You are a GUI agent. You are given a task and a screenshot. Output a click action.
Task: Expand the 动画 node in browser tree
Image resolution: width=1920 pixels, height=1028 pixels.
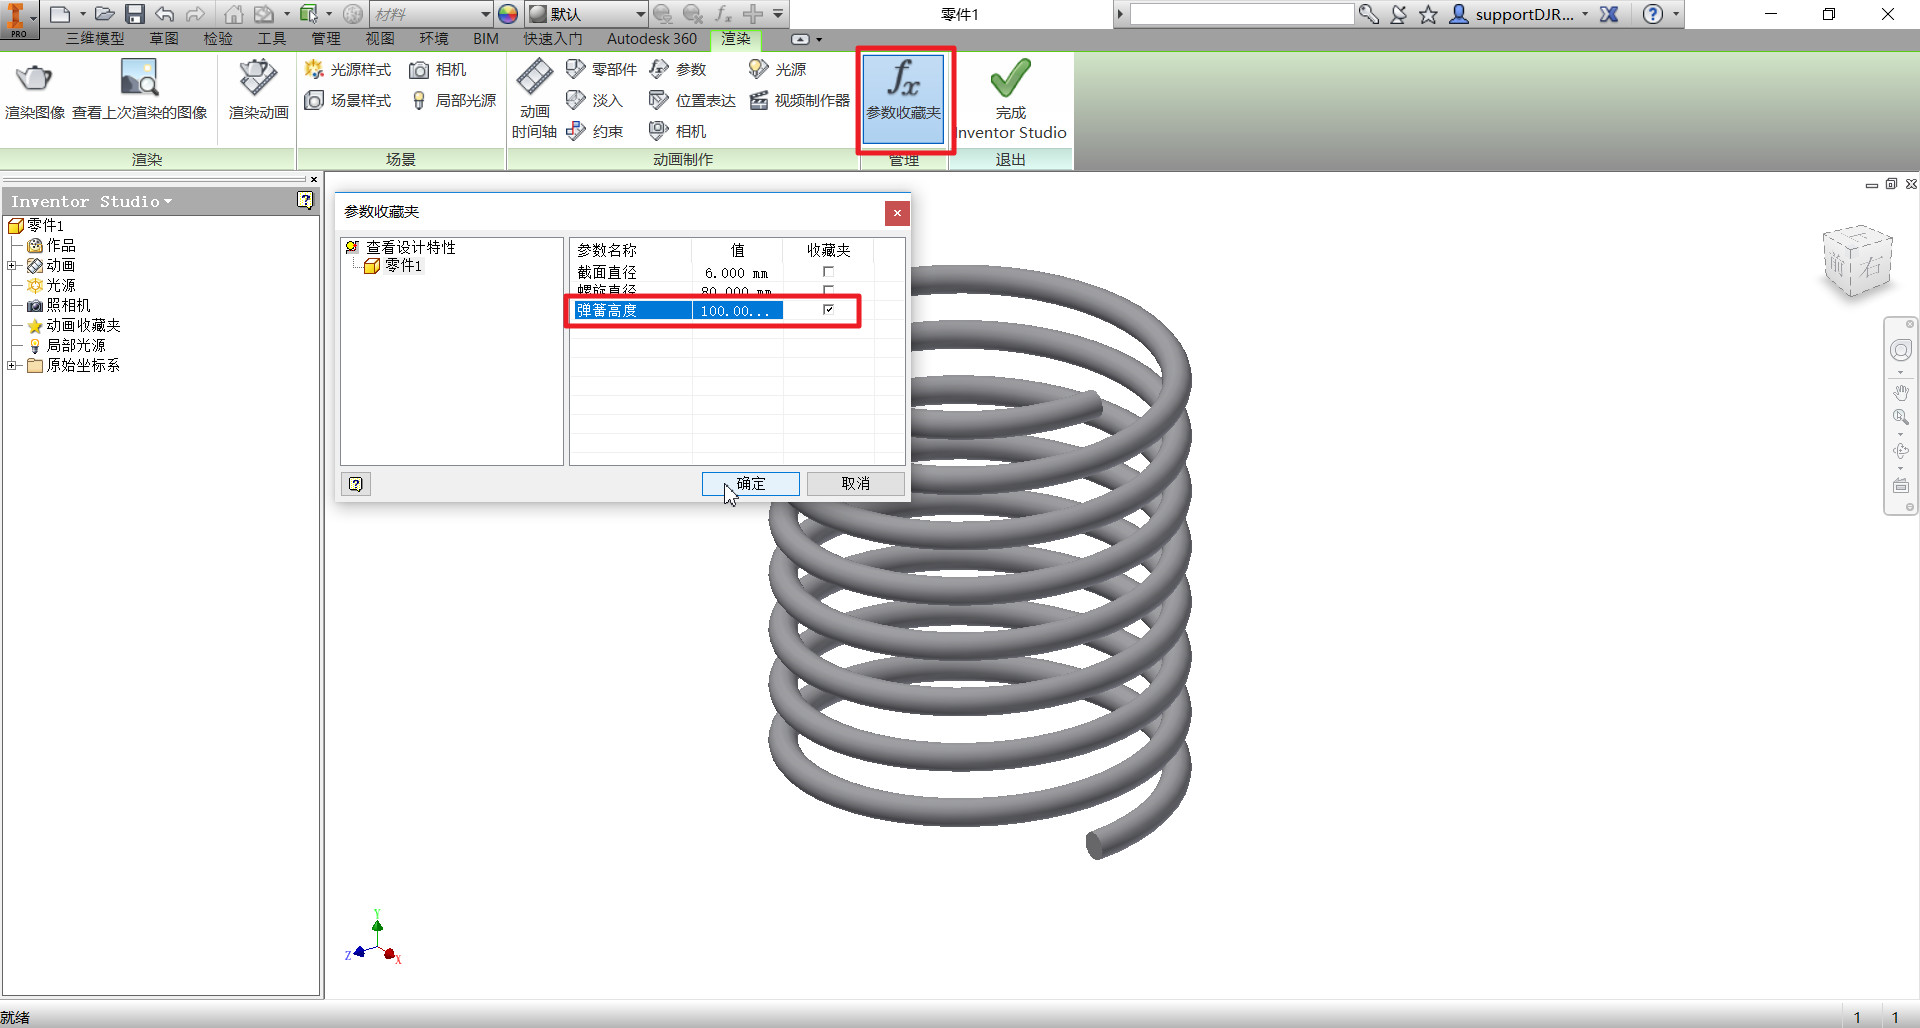pos(11,265)
